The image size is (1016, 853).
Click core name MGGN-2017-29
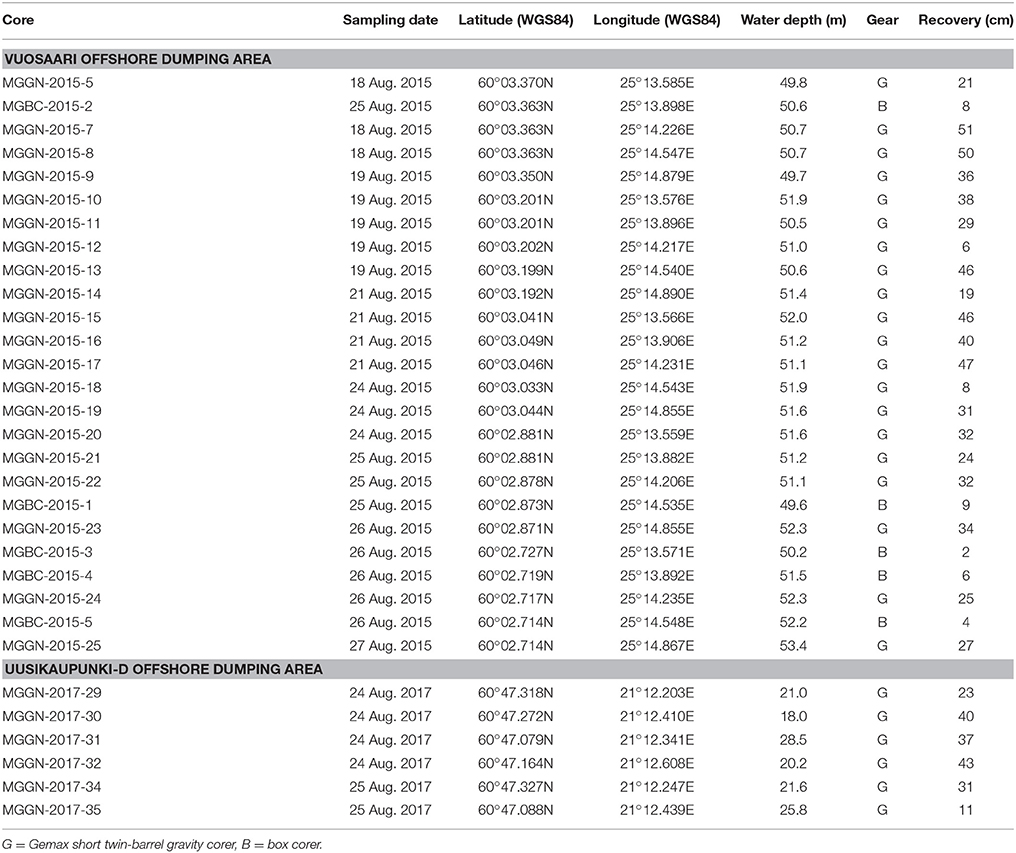[x=52, y=693]
